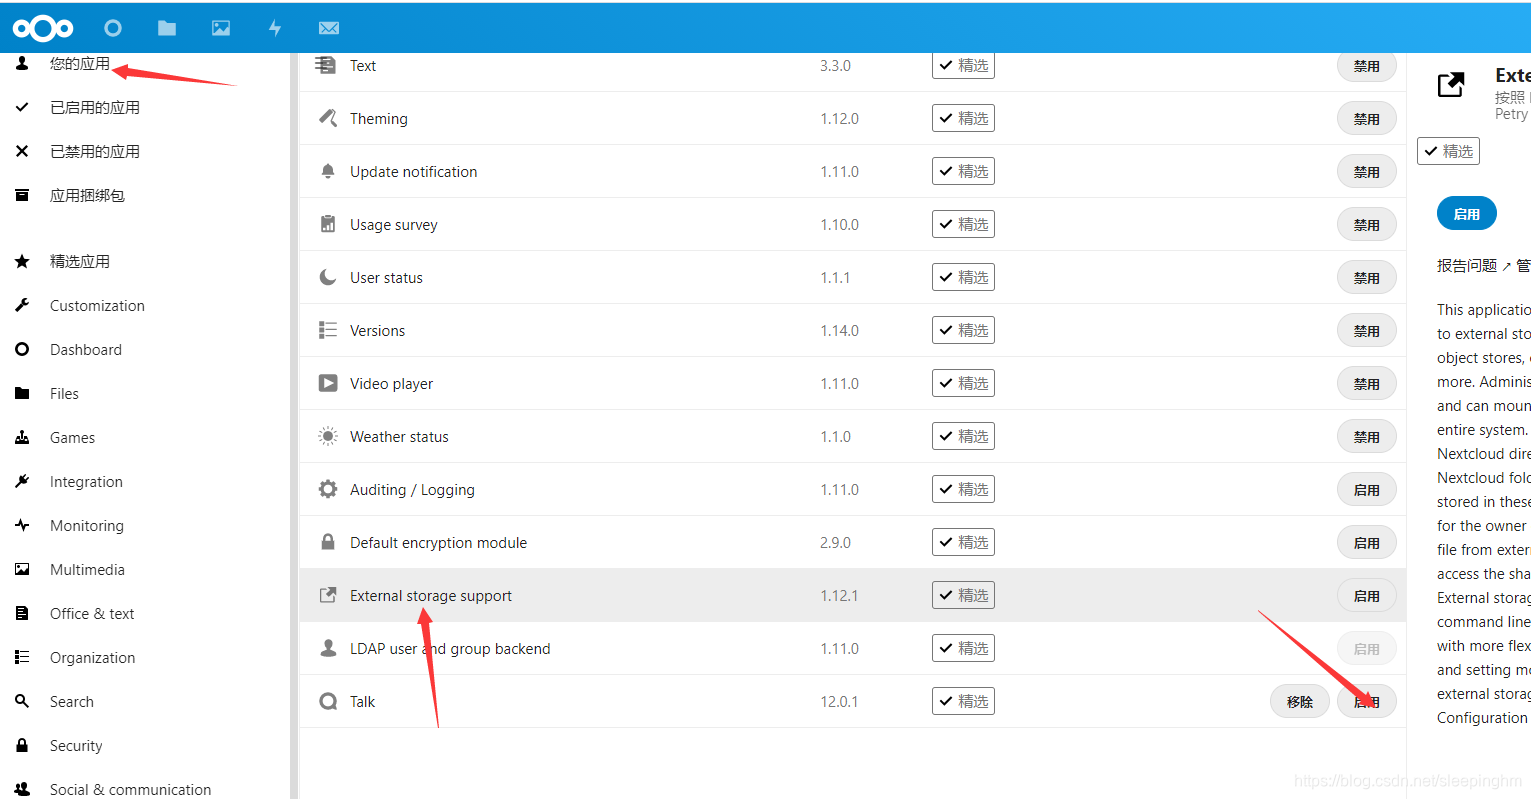Click the Auditing / Logging gear icon
This screenshot has width=1531, height=799.
coord(328,489)
